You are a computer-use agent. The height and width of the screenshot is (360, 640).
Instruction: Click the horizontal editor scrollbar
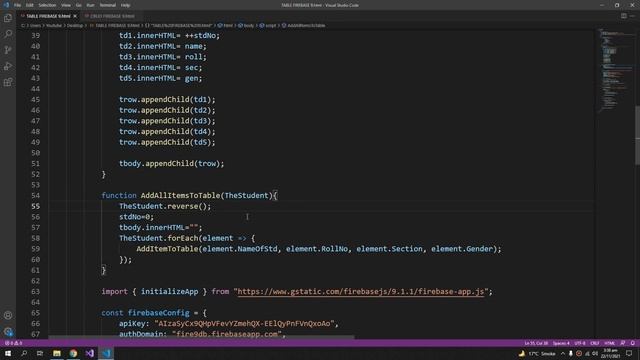tap(201, 337)
